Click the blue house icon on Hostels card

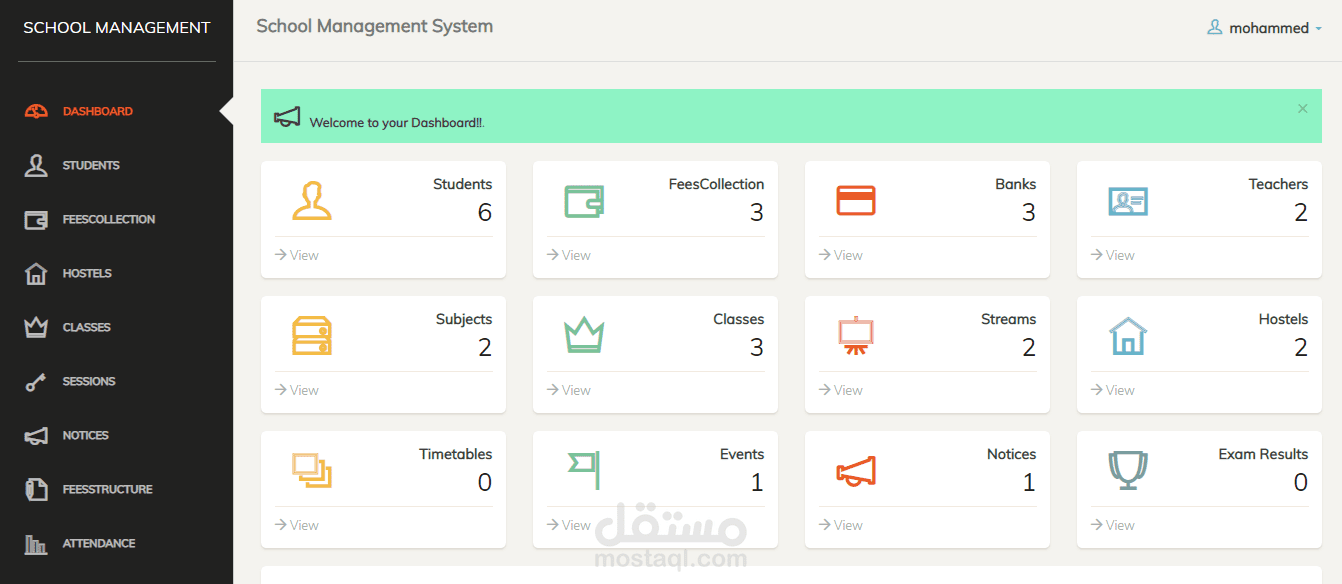(x=1128, y=336)
